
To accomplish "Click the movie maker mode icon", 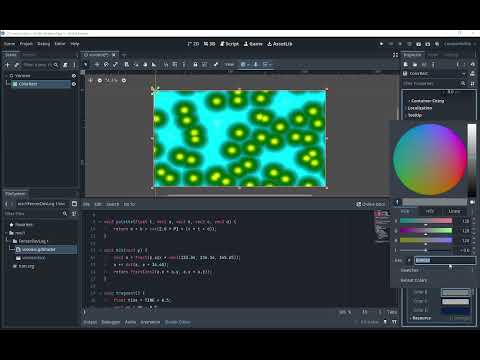I will [x=437, y=44].
